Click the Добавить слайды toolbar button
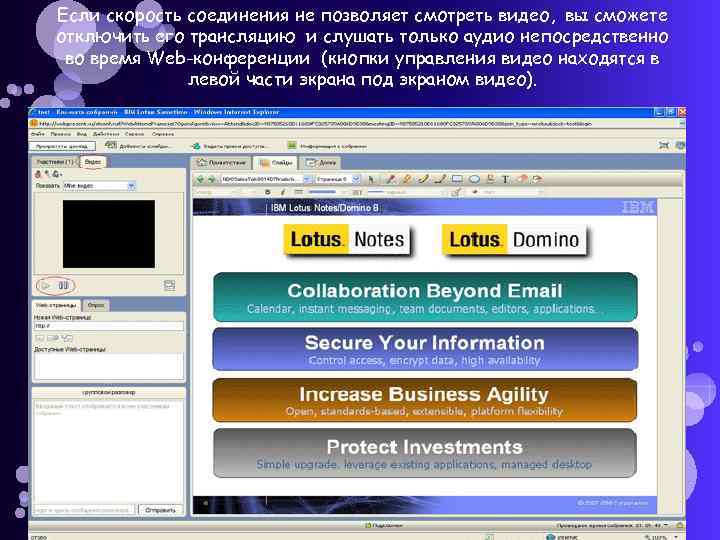This screenshot has width=720, height=540. click(137, 146)
